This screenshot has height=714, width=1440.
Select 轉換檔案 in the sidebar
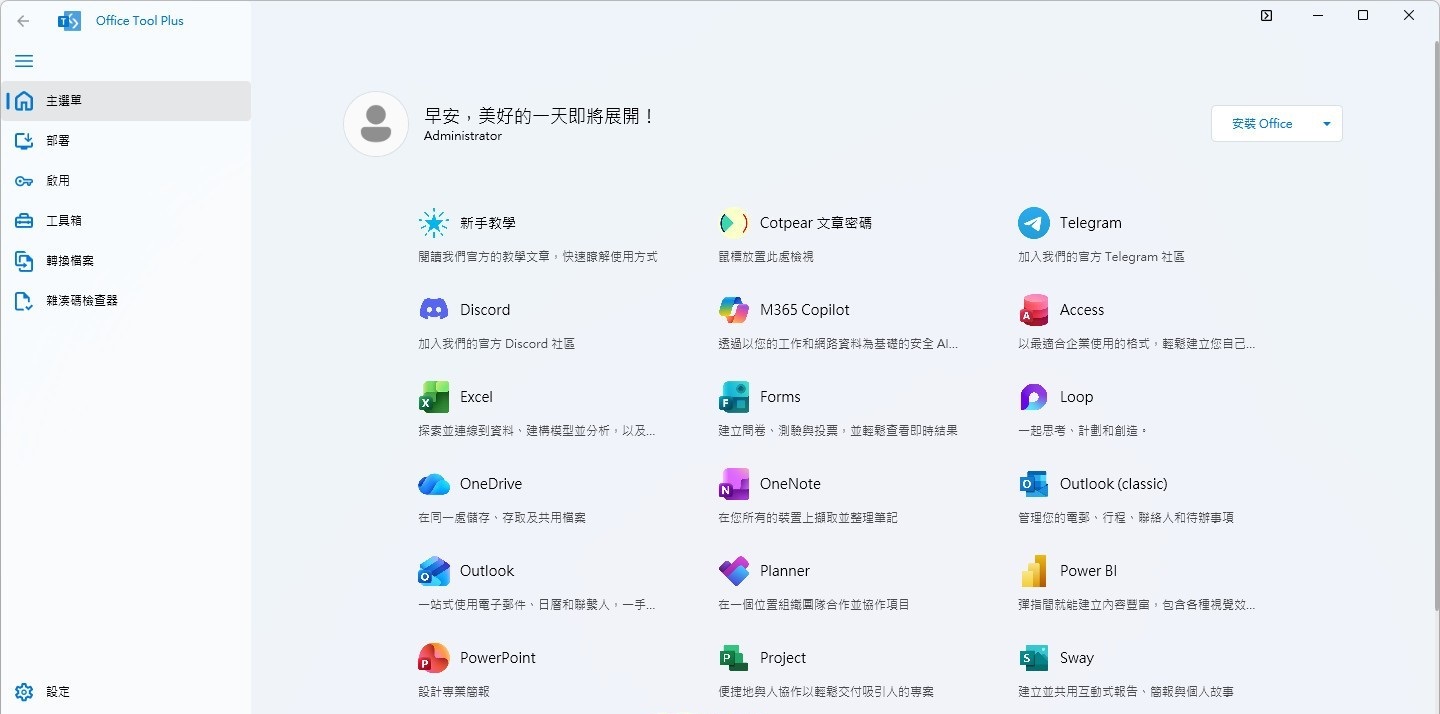69,261
